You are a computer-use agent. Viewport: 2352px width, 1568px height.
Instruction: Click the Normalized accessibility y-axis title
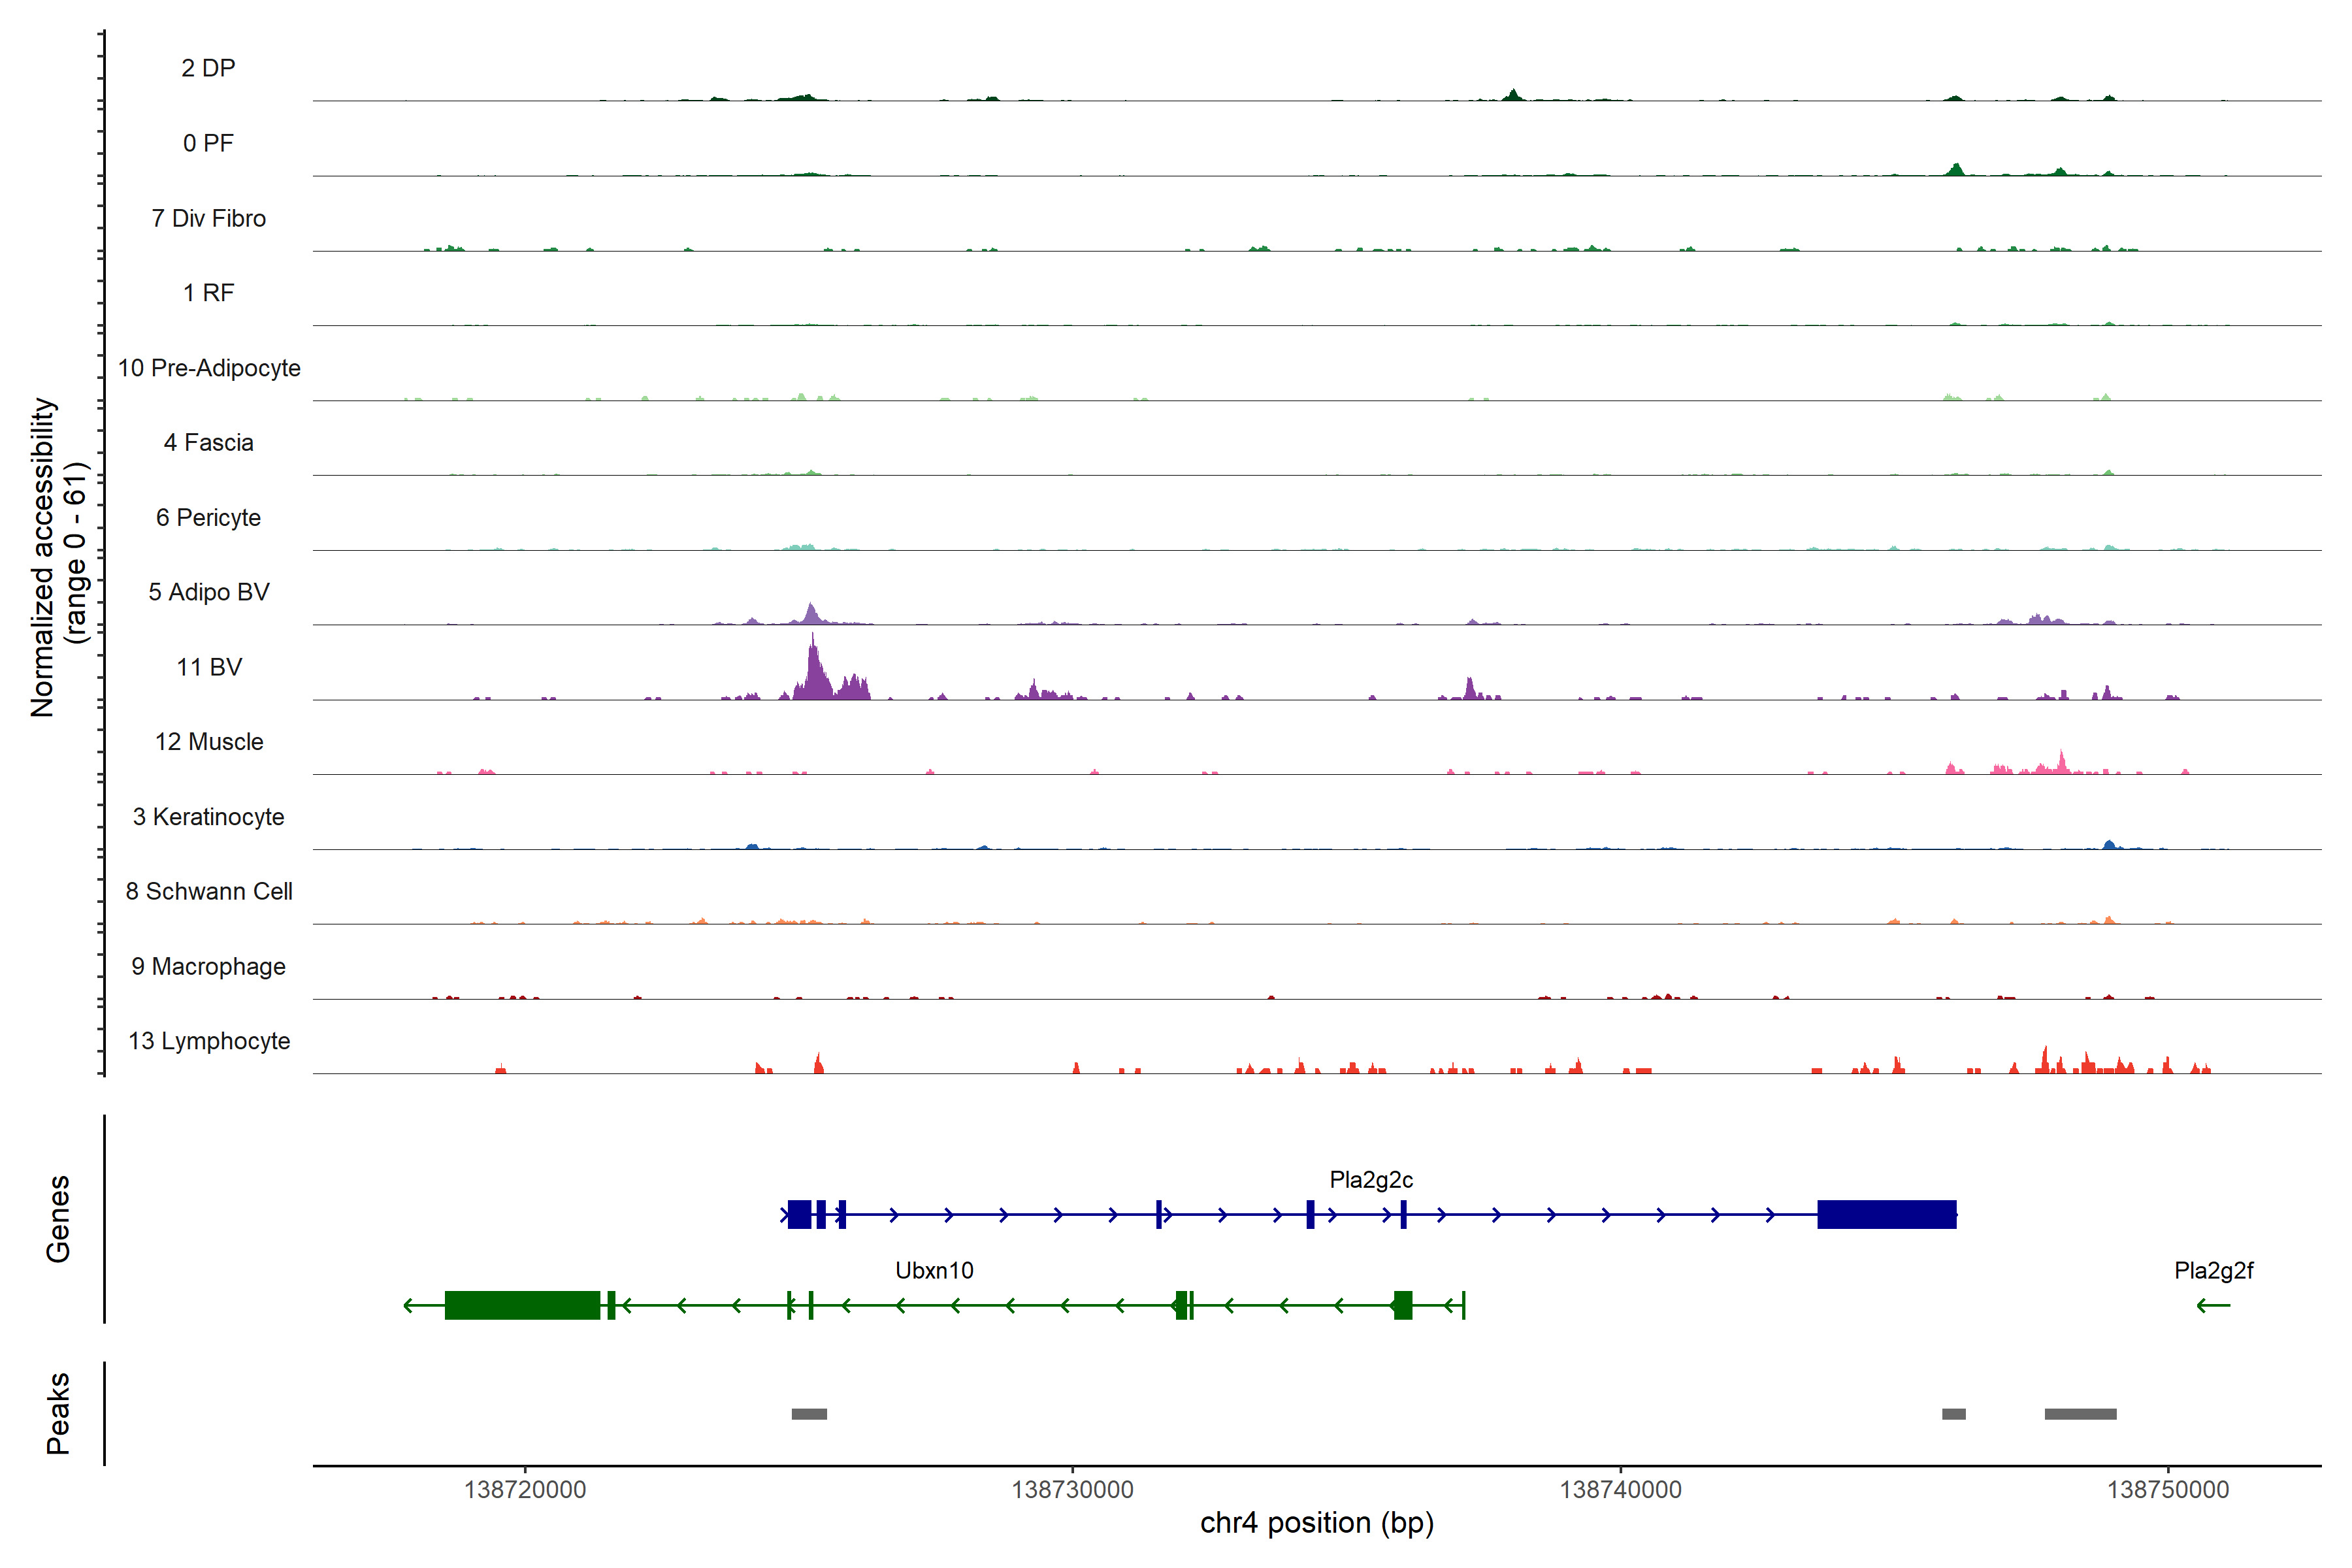pos(43,557)
